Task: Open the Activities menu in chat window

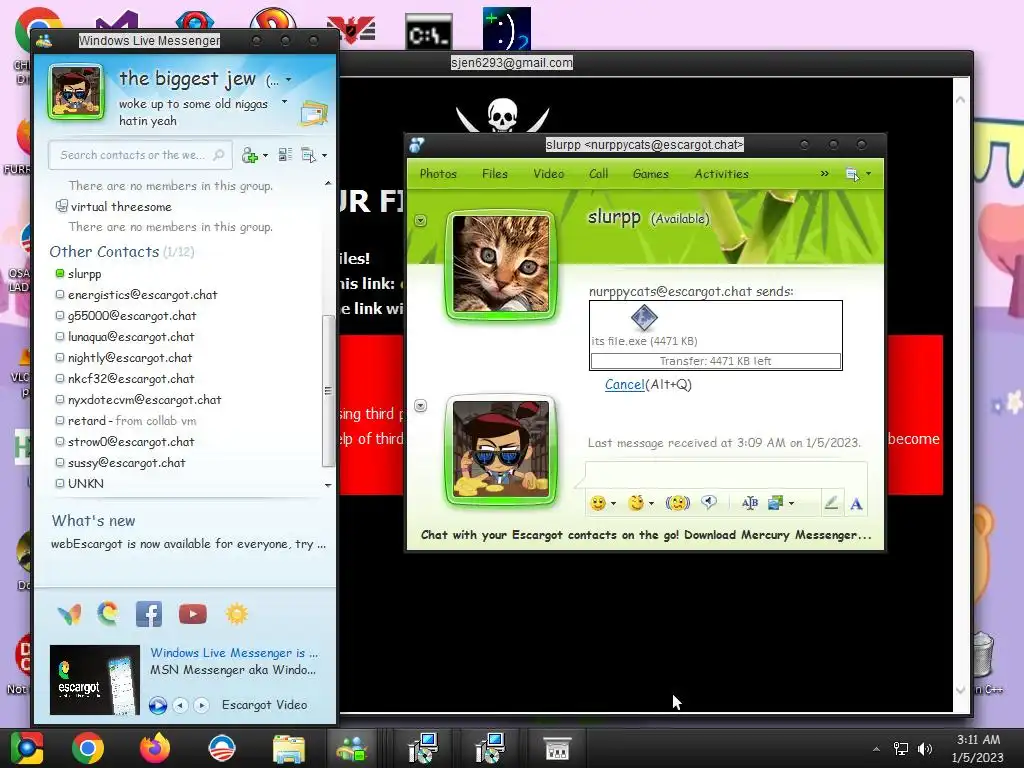Action: (x=722, y=174)
